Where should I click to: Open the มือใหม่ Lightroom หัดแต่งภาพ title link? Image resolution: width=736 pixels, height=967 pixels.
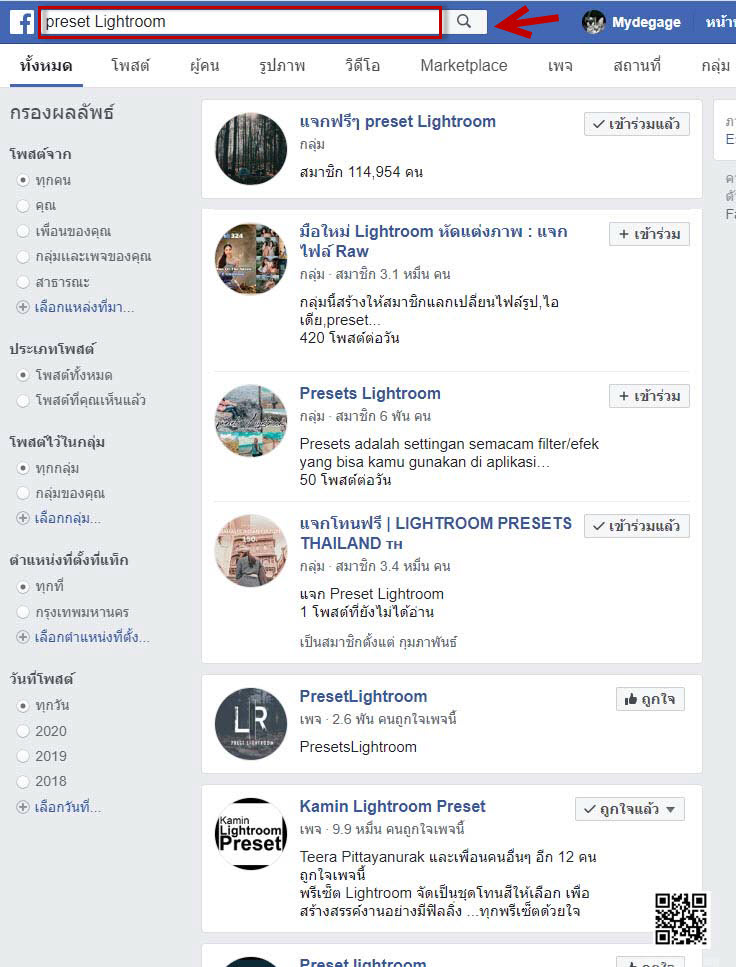[433, 241]
